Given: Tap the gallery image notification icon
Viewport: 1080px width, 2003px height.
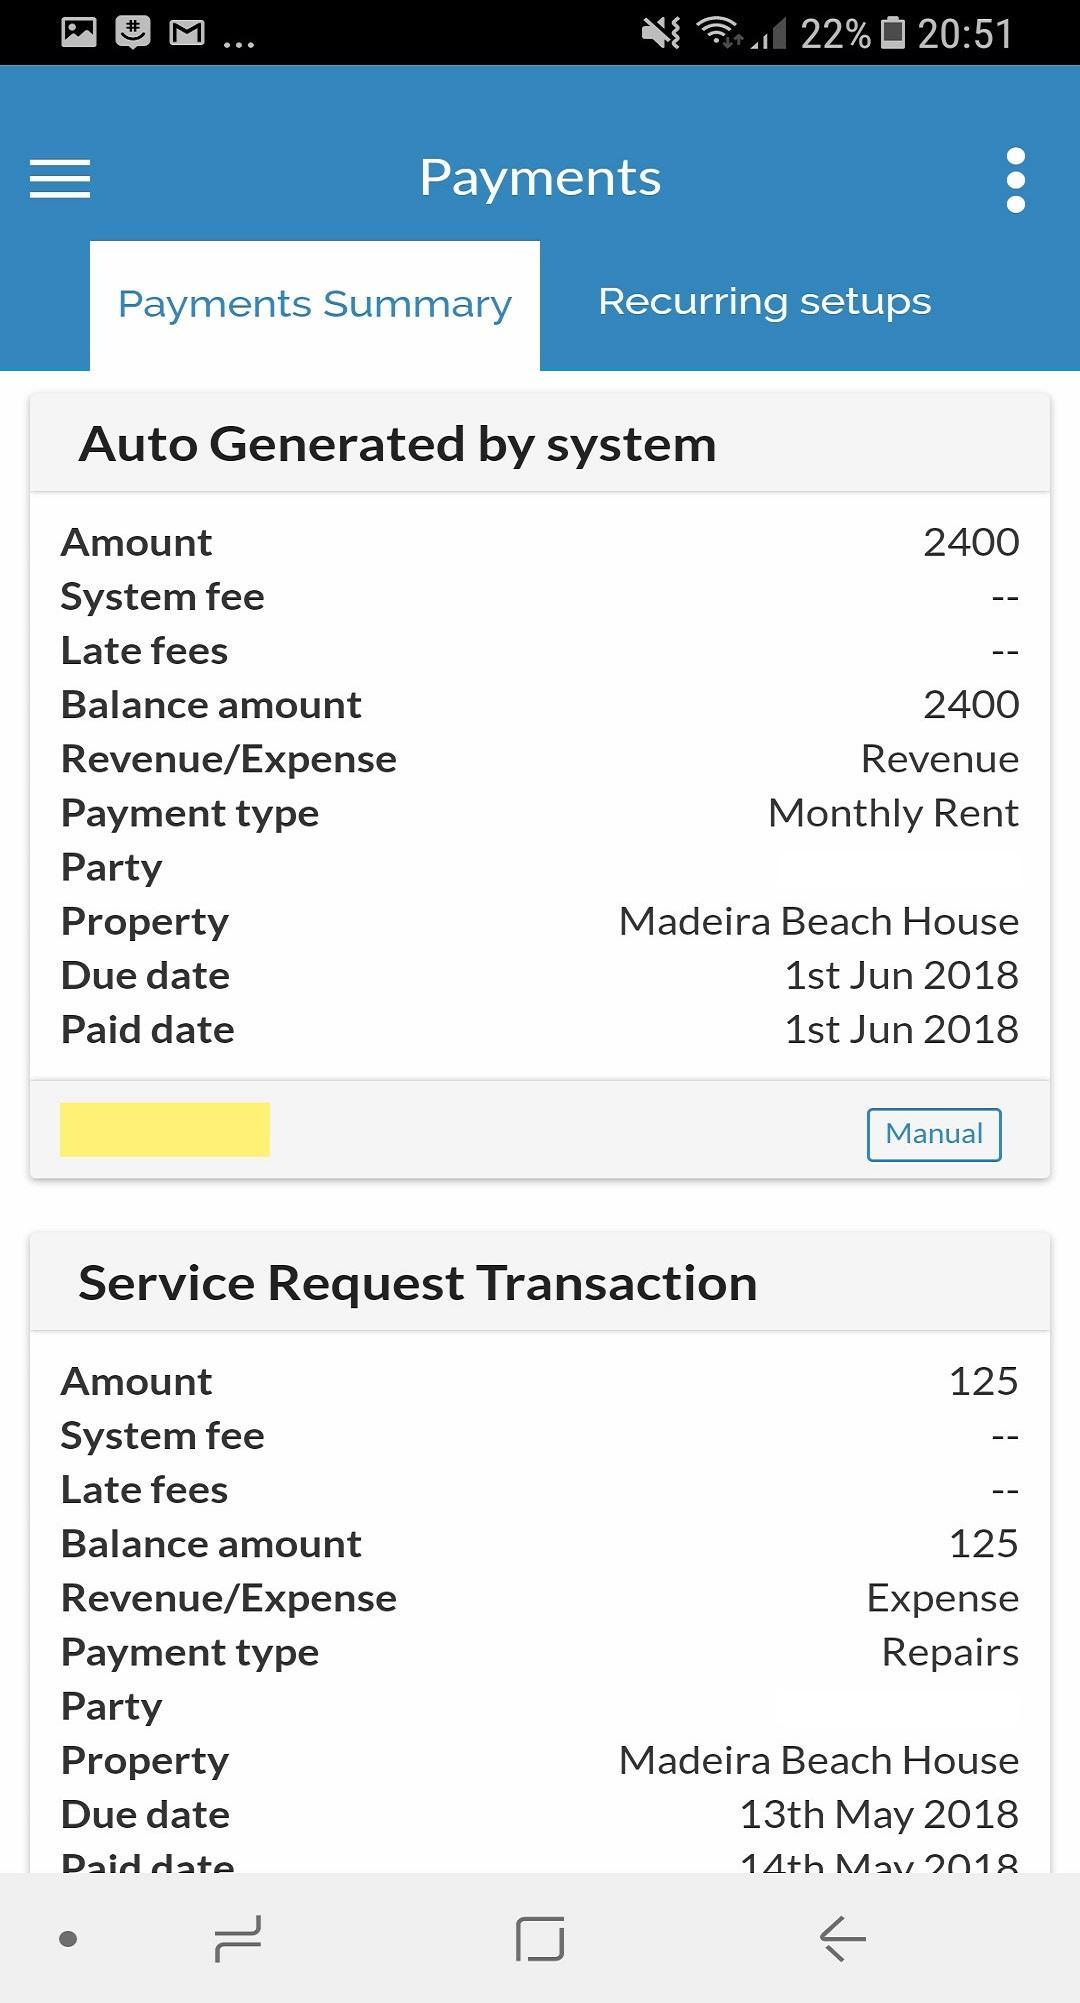Looking at the screenshot, I should (x=79, y=33).
